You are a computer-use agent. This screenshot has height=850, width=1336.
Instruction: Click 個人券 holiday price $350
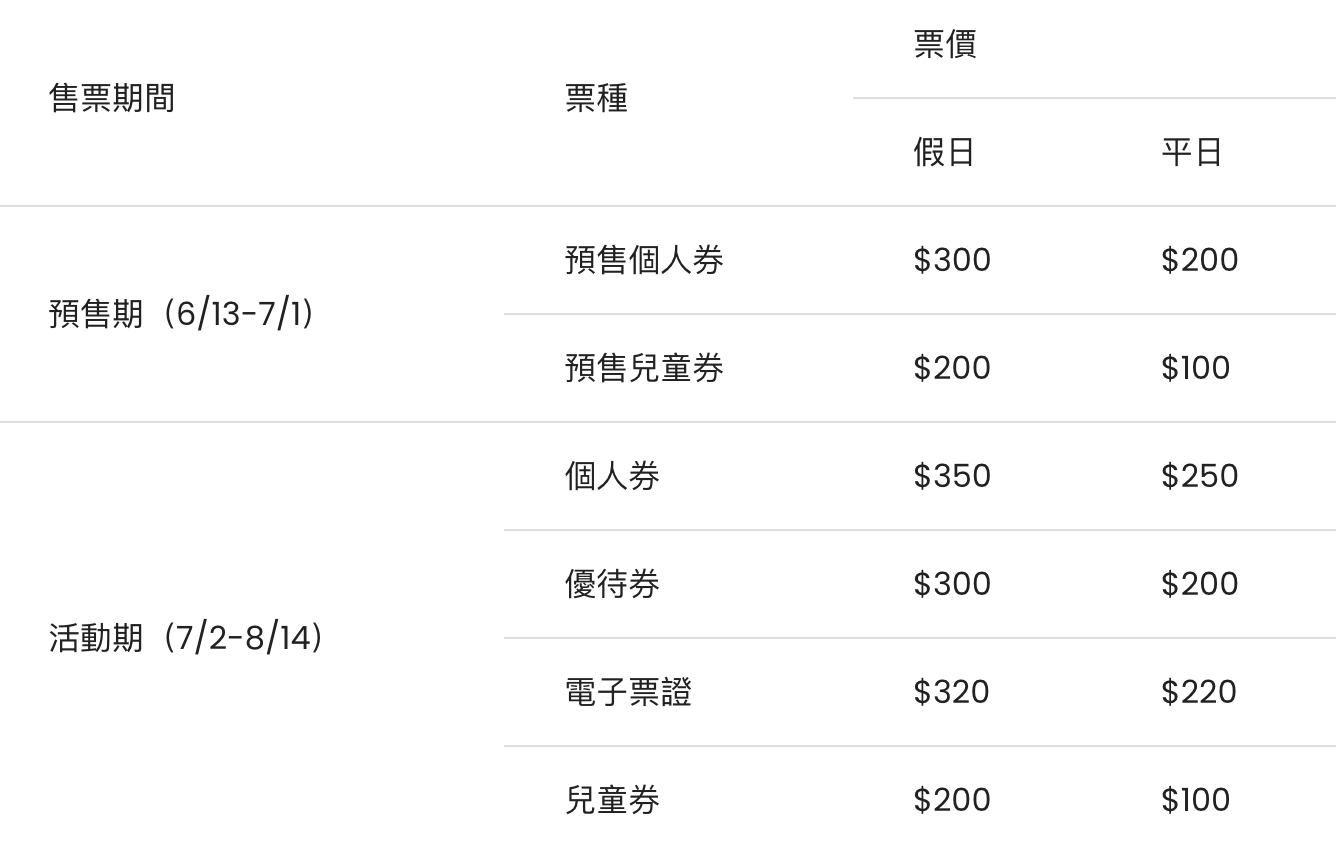tap(952, 476)
